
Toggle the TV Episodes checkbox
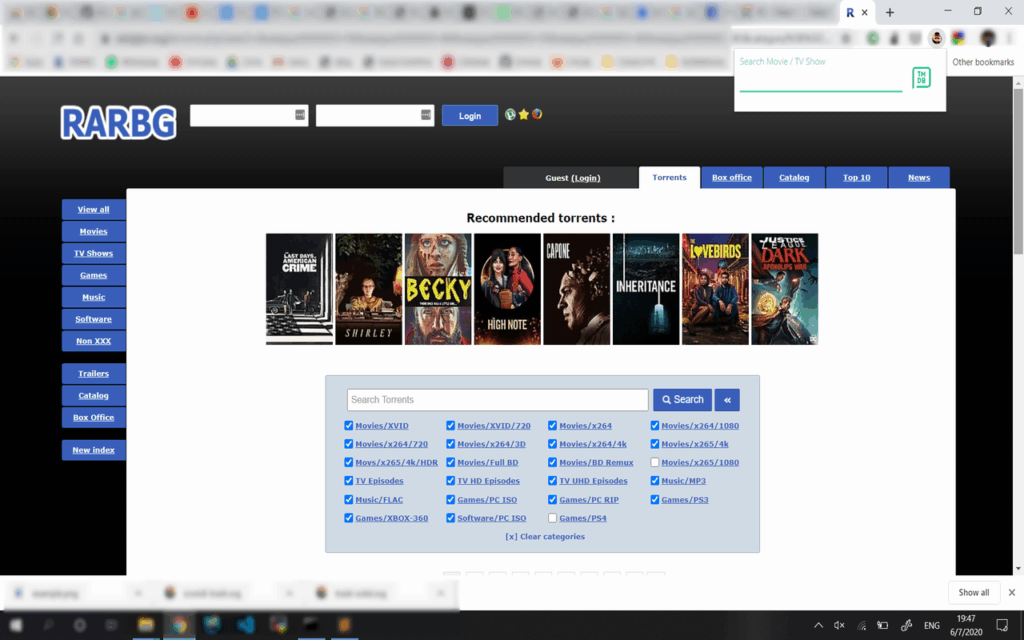pos(349,481)
